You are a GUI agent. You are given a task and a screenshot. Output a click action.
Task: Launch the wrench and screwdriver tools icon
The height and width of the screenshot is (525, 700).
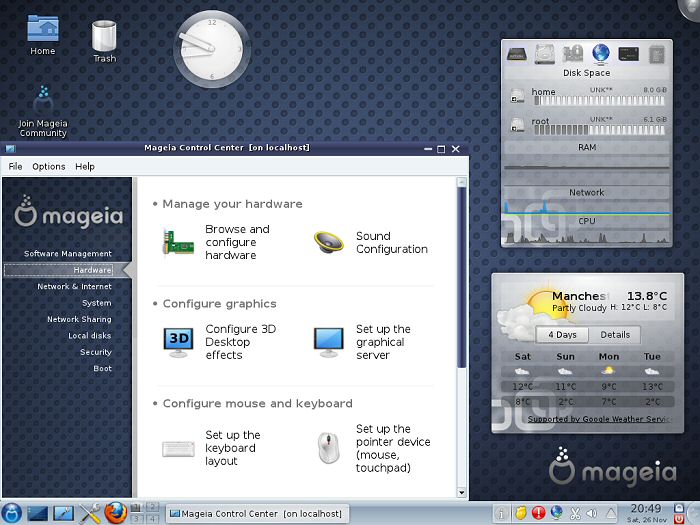(x=90, y=513)
